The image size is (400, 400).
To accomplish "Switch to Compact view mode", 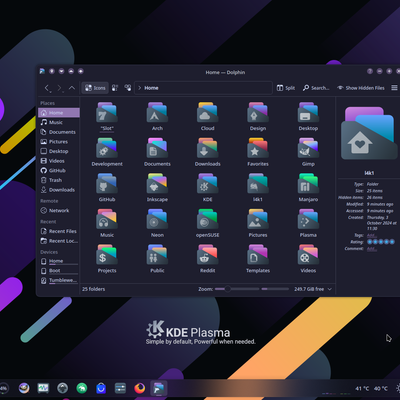I will pyautogui.click(x=115, y=88).
